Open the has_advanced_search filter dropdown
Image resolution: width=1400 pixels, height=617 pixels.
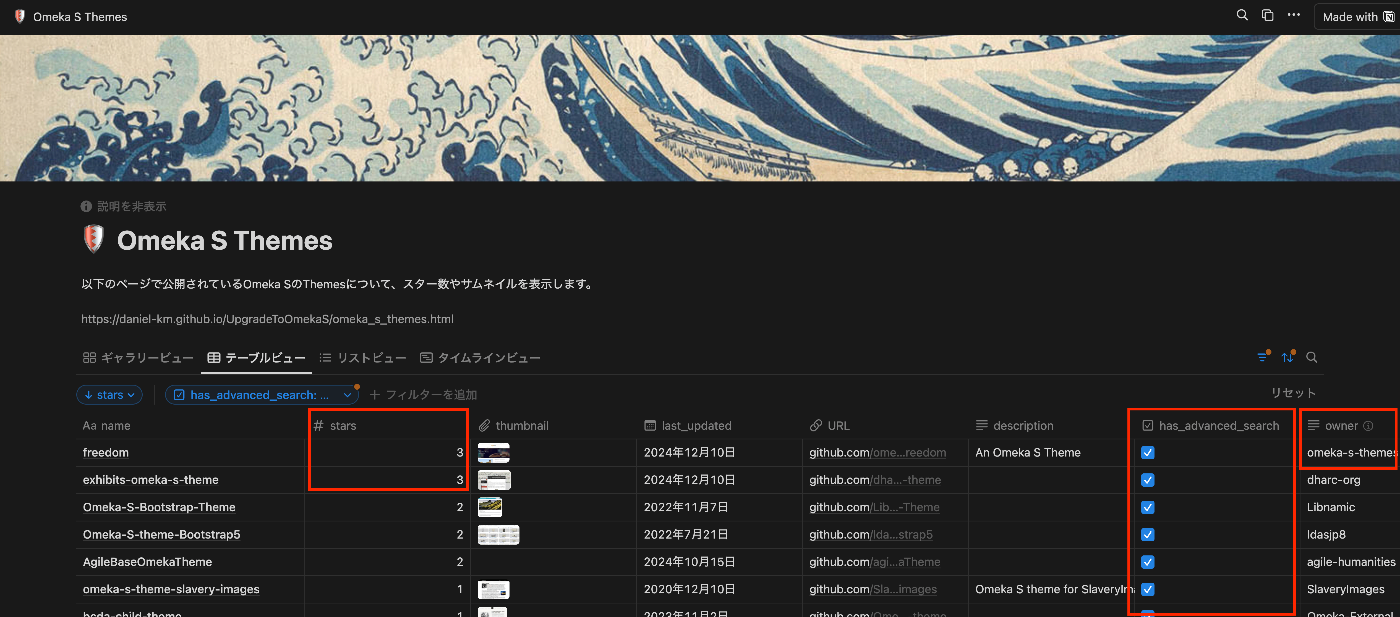tap(261, 394)
